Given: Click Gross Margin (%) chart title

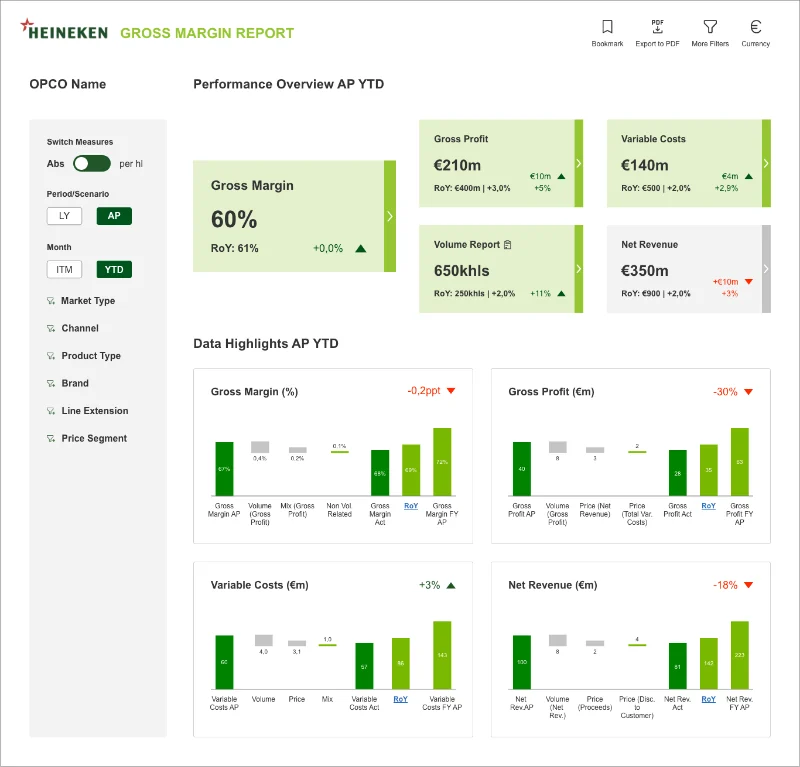Looking at the screenshot, I should tap(255, 392).
